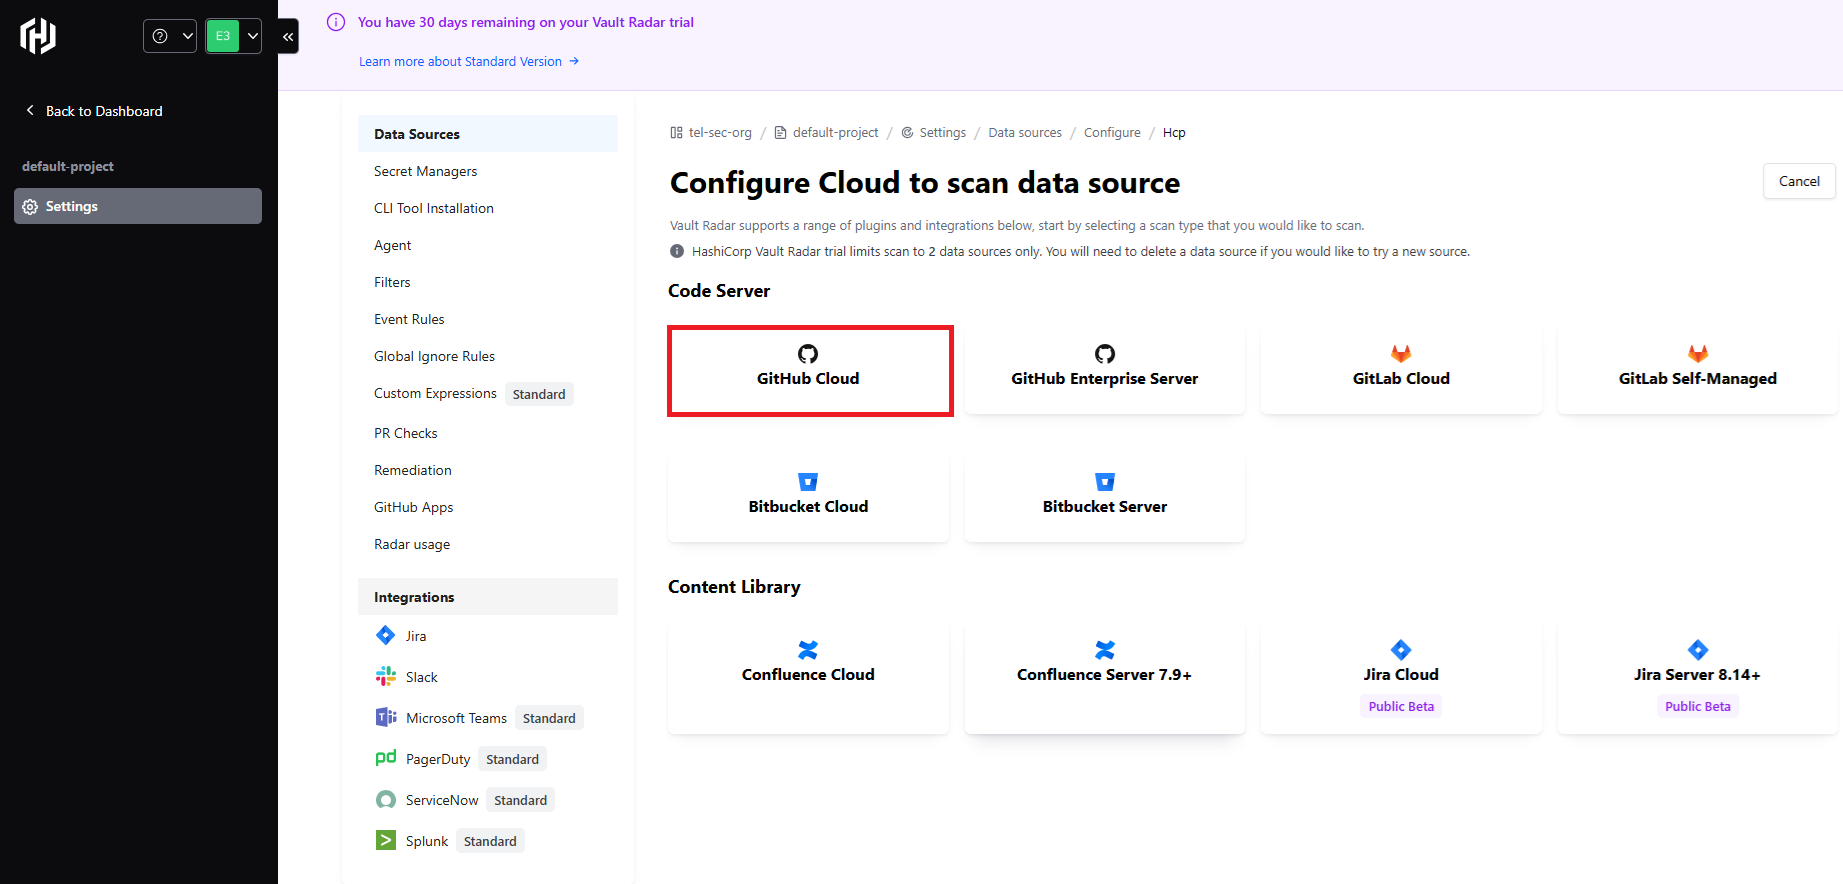Select Bitbucket Cloud card

click(x=808, y=496)
